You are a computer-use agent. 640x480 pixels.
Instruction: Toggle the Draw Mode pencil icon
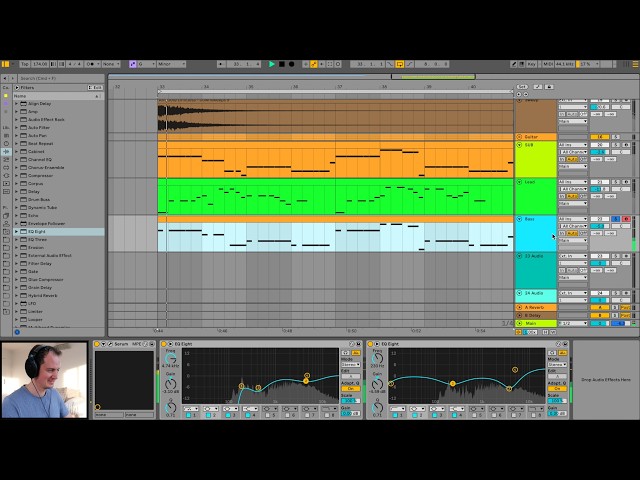tap(514, 64)
